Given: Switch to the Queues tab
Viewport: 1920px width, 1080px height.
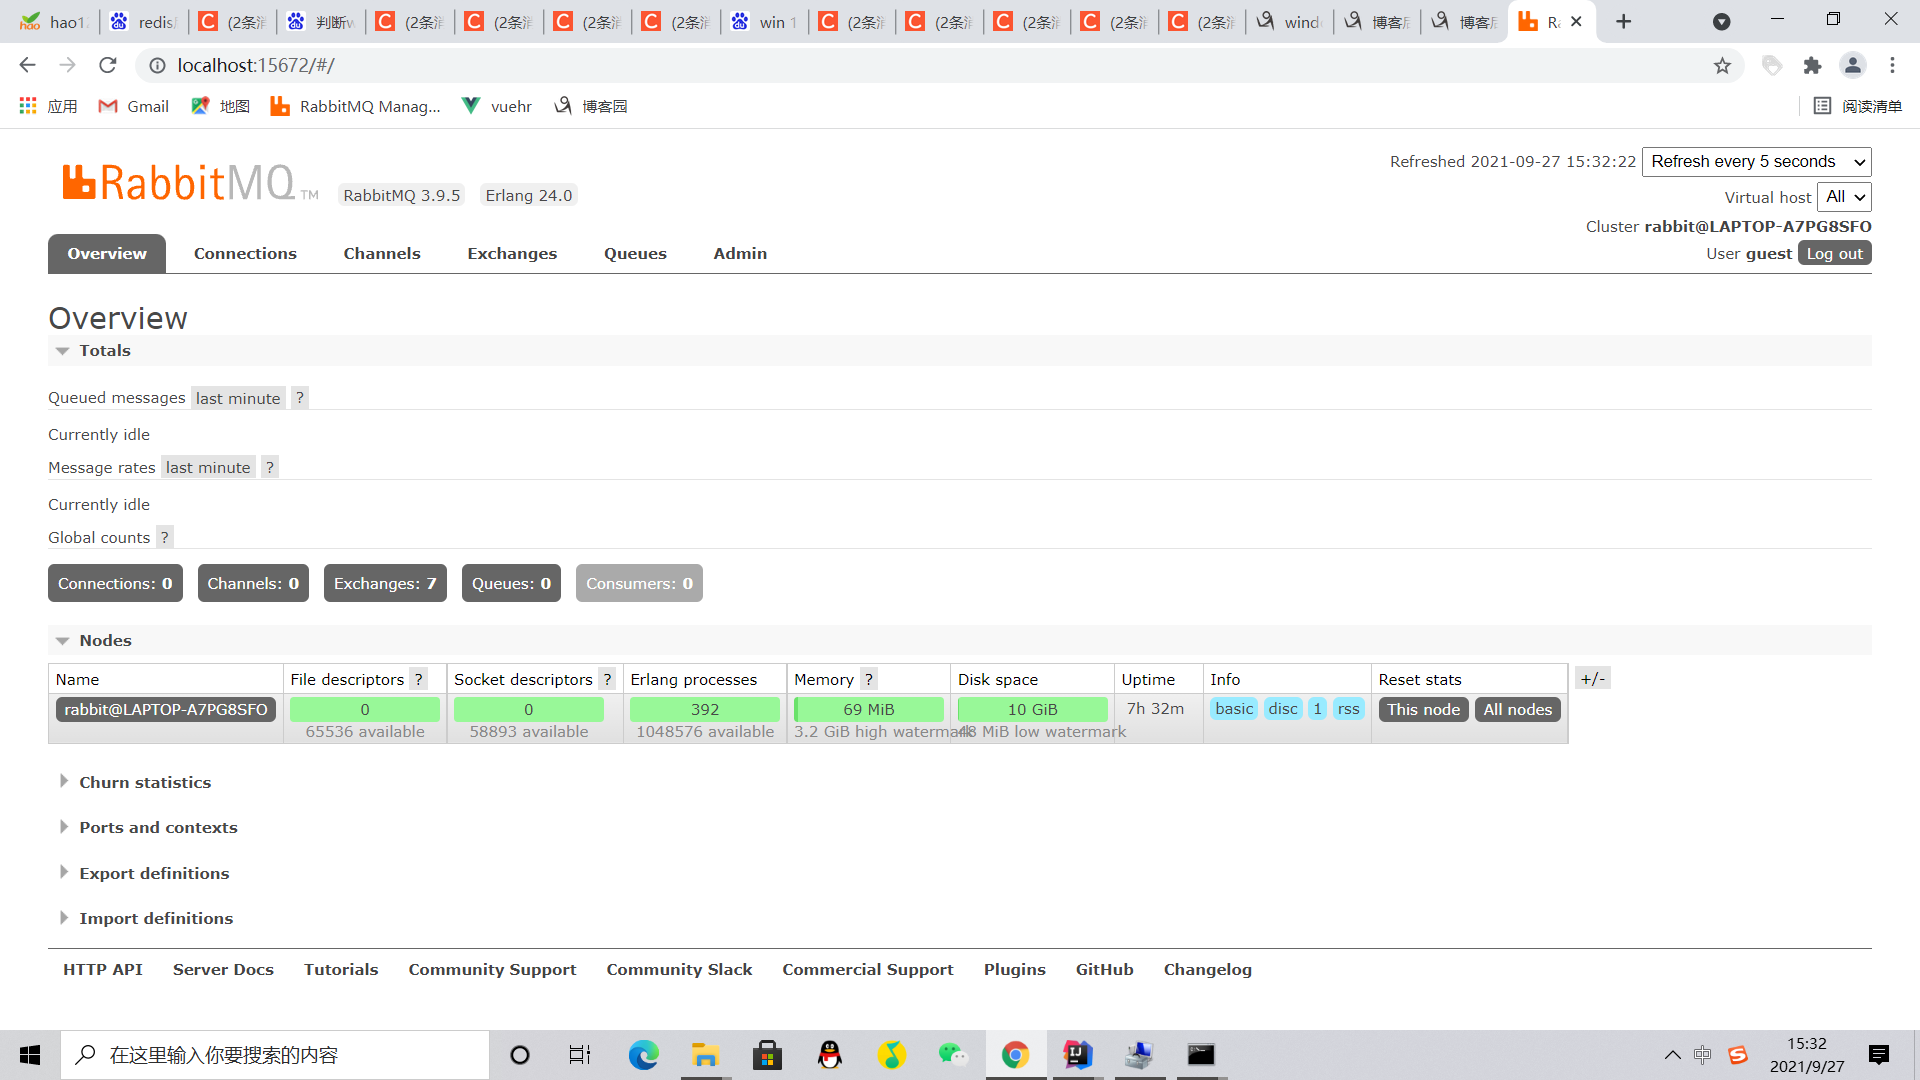Looking at the screenshot, I should tap(635, 254).
